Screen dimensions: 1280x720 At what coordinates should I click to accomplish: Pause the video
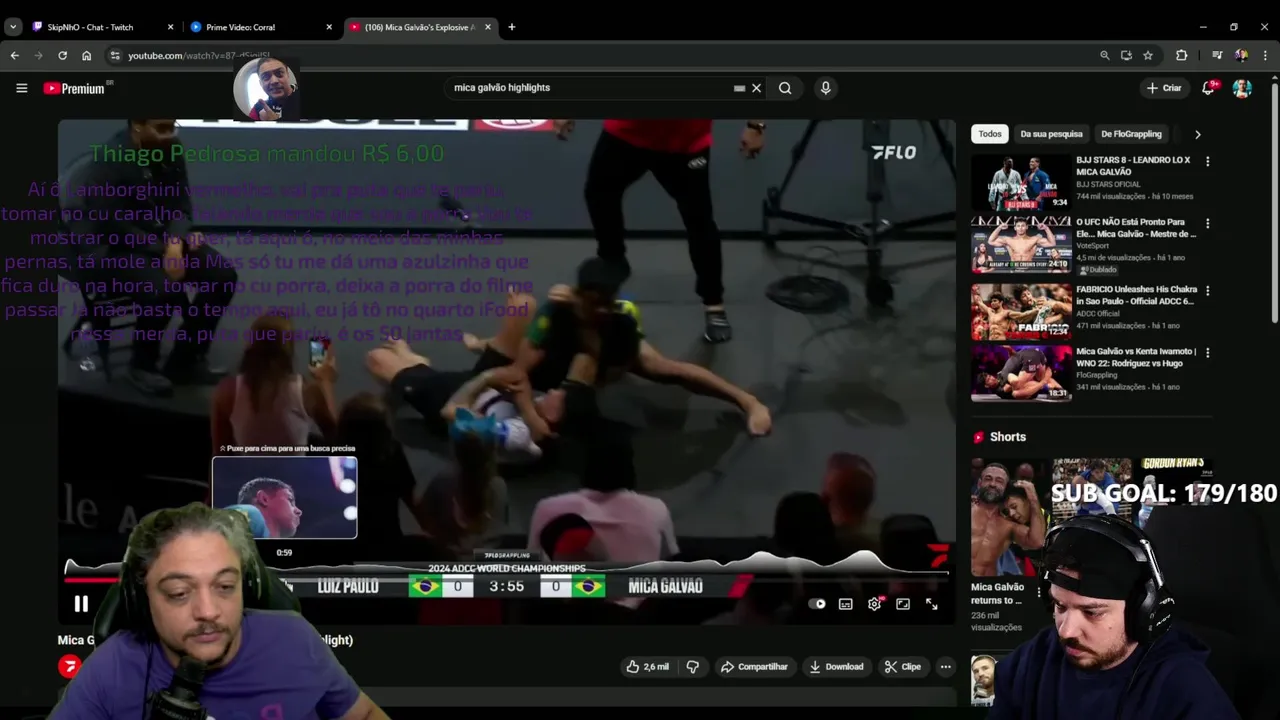[81, 604]
